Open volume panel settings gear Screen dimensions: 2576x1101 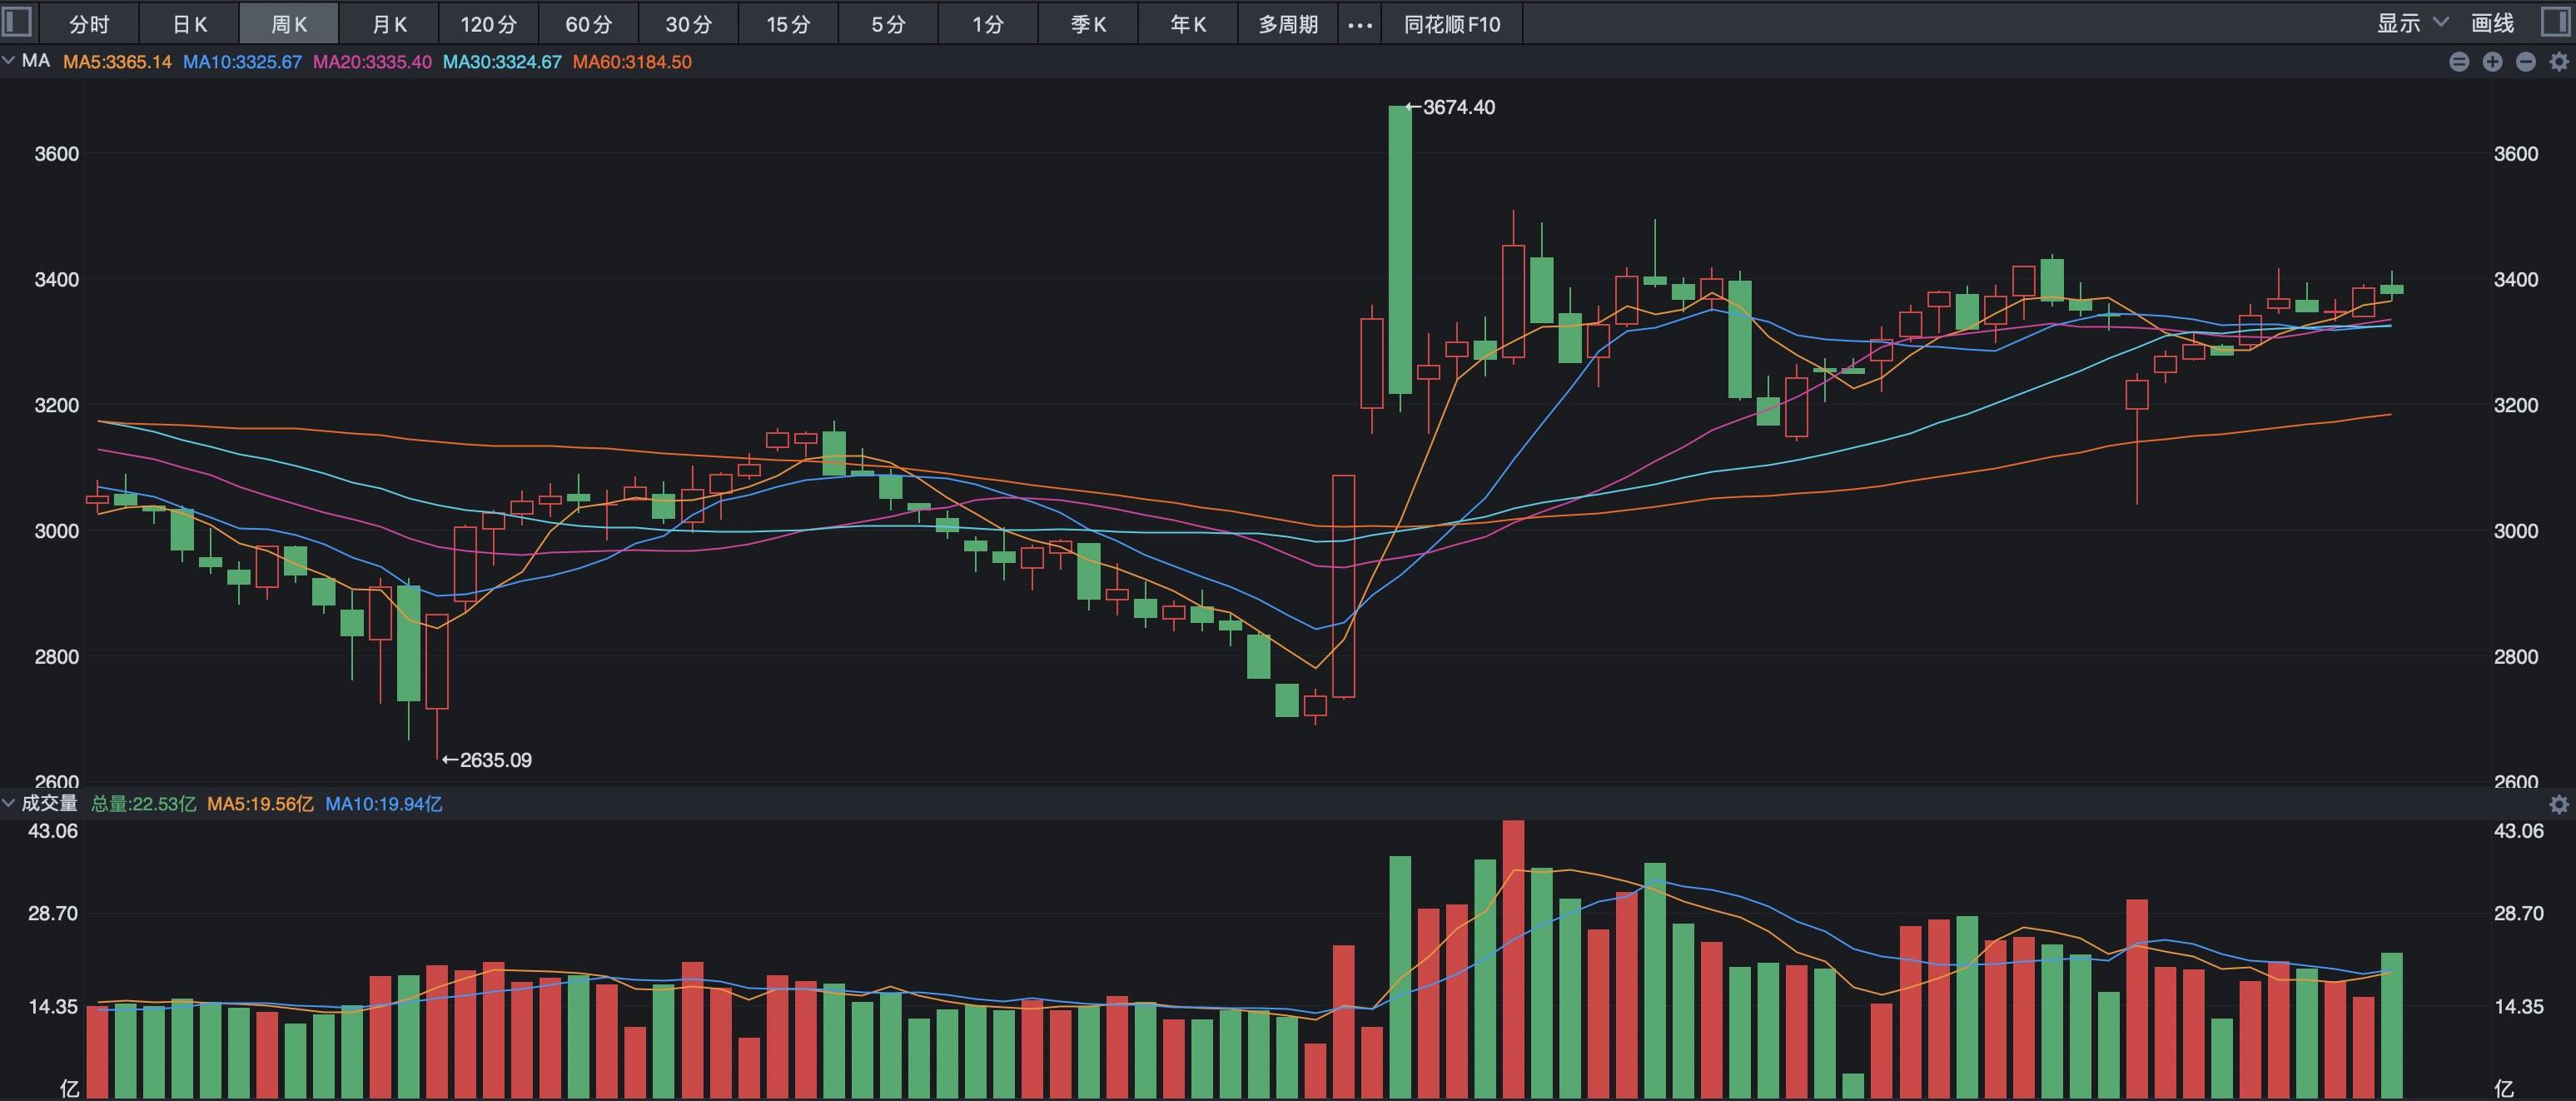click(x=2559, y=804)
